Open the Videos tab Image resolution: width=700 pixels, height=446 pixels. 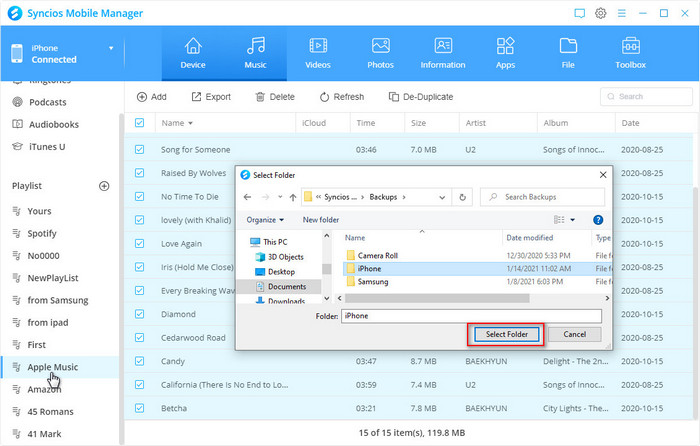tap(318, 53)
